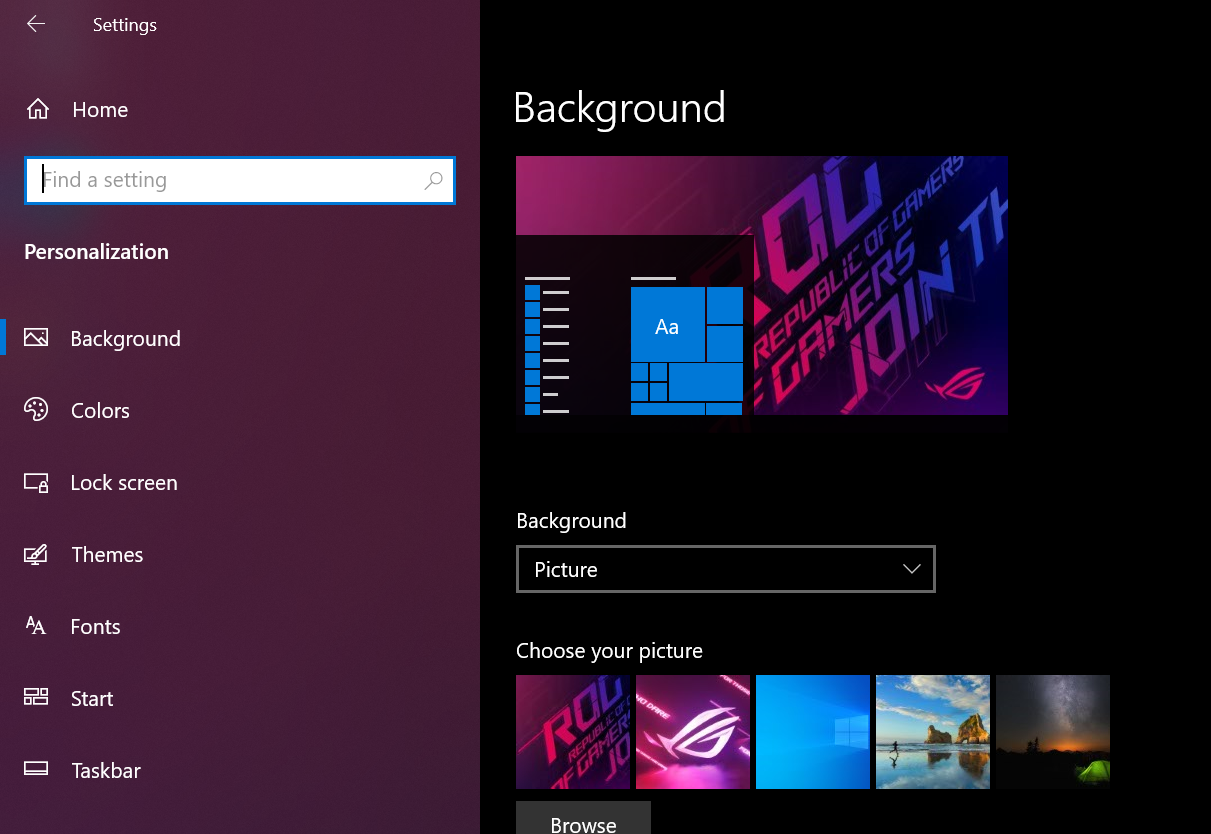Screen dimensions: 1211x834
Task: Click the Lock screen monitor icon
Action: (36, 483)
